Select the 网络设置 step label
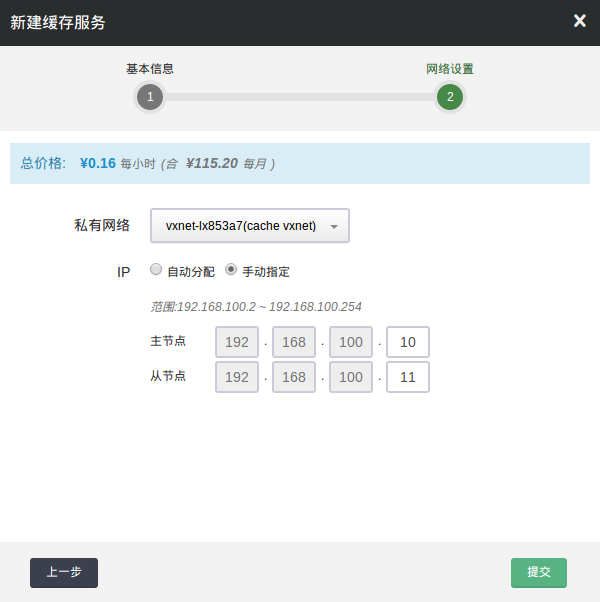The image size is (600, 602). 450,69
